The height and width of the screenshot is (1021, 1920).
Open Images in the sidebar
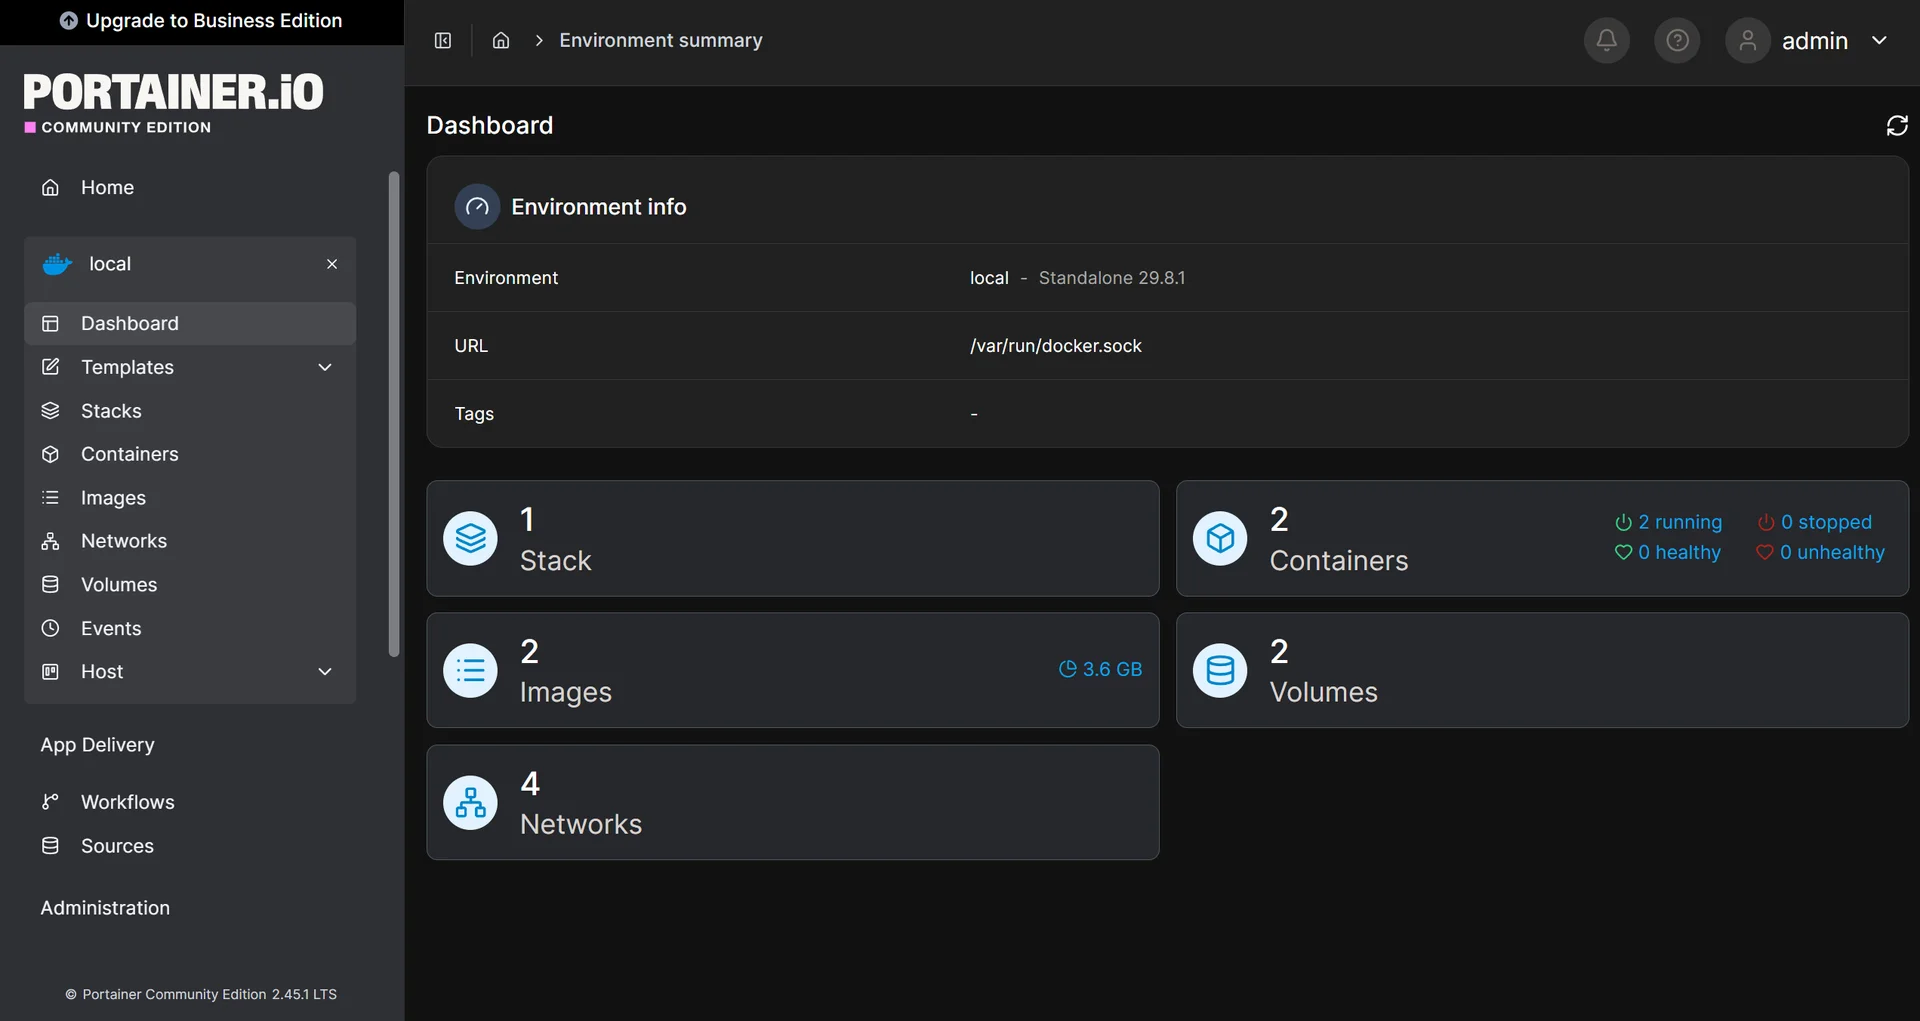[190, 498]
